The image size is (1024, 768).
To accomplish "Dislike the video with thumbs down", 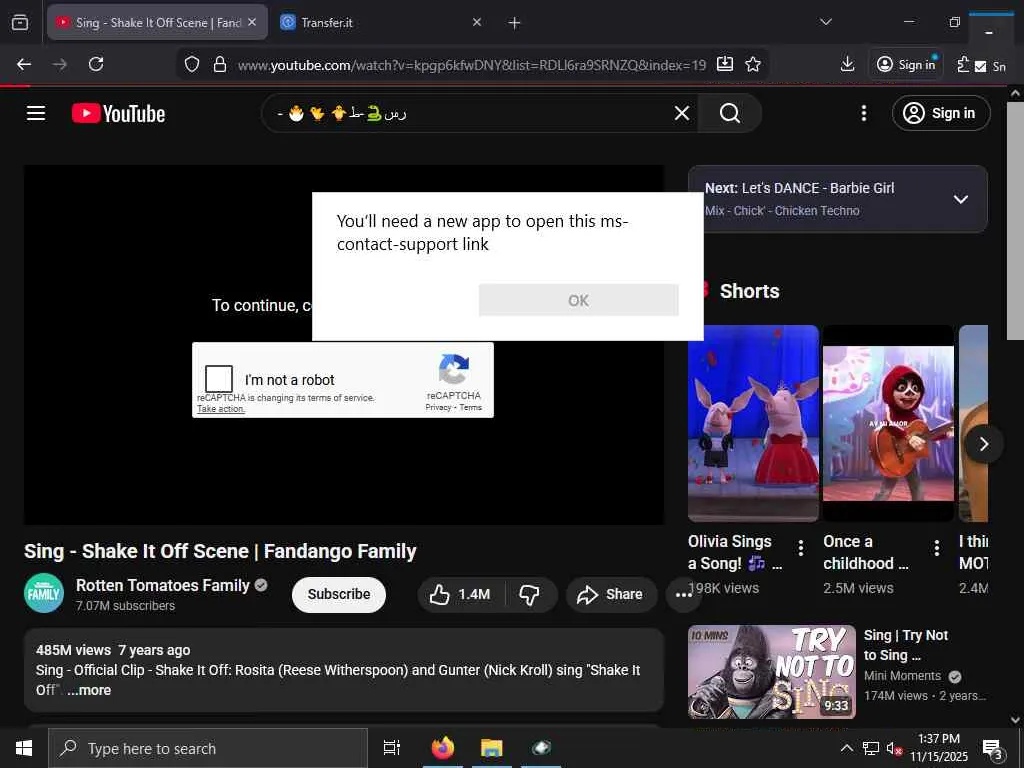I will tap(529, 594).
